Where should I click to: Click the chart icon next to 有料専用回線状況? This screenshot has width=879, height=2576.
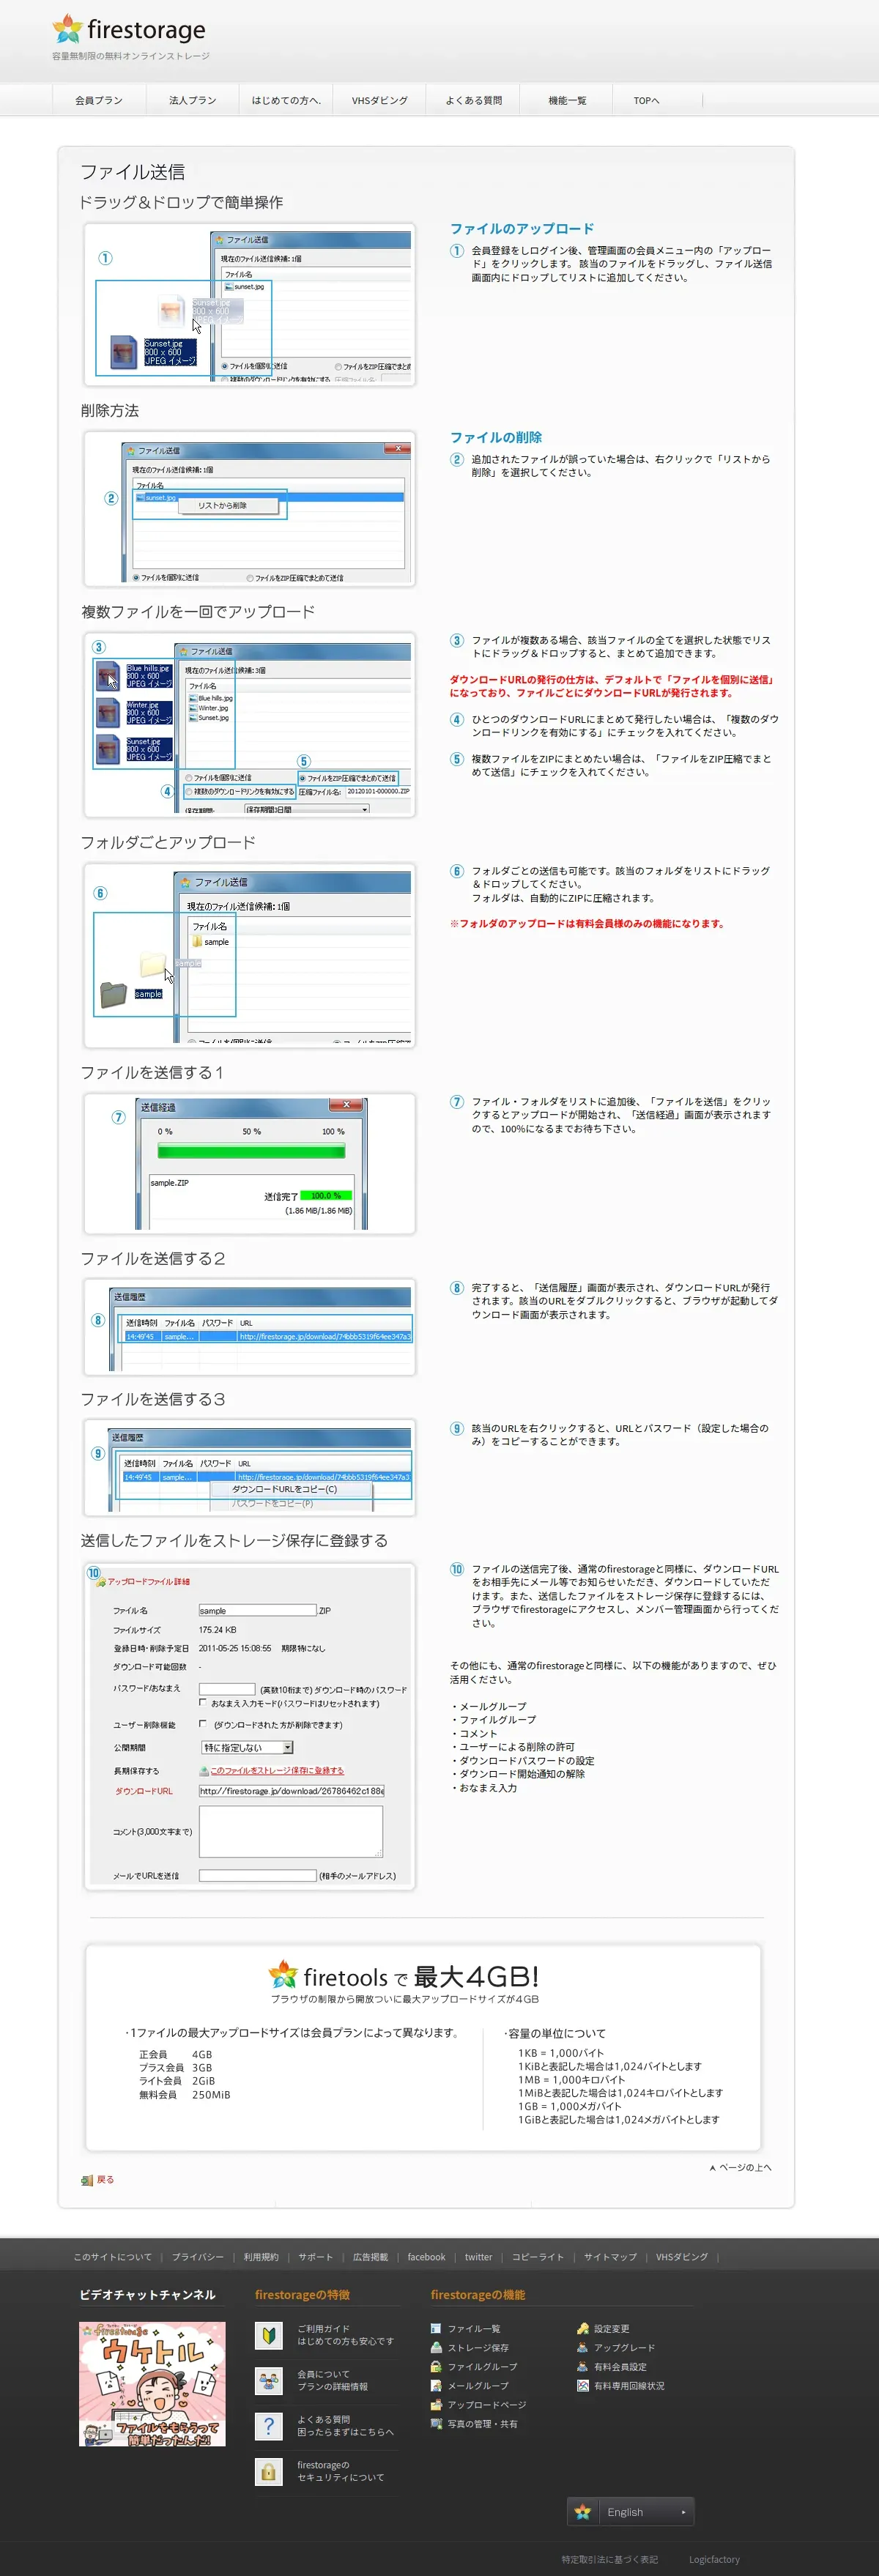[583, 2385]
